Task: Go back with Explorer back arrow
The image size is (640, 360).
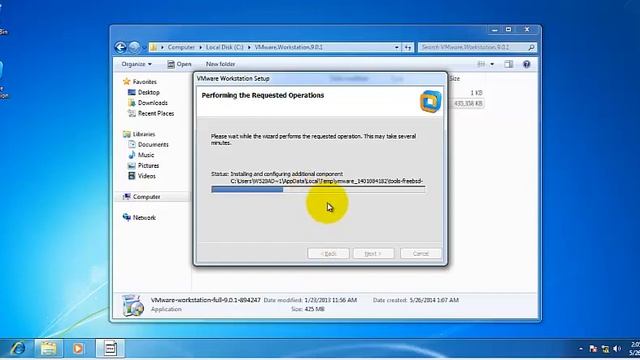Action: [x=120, y=47]
